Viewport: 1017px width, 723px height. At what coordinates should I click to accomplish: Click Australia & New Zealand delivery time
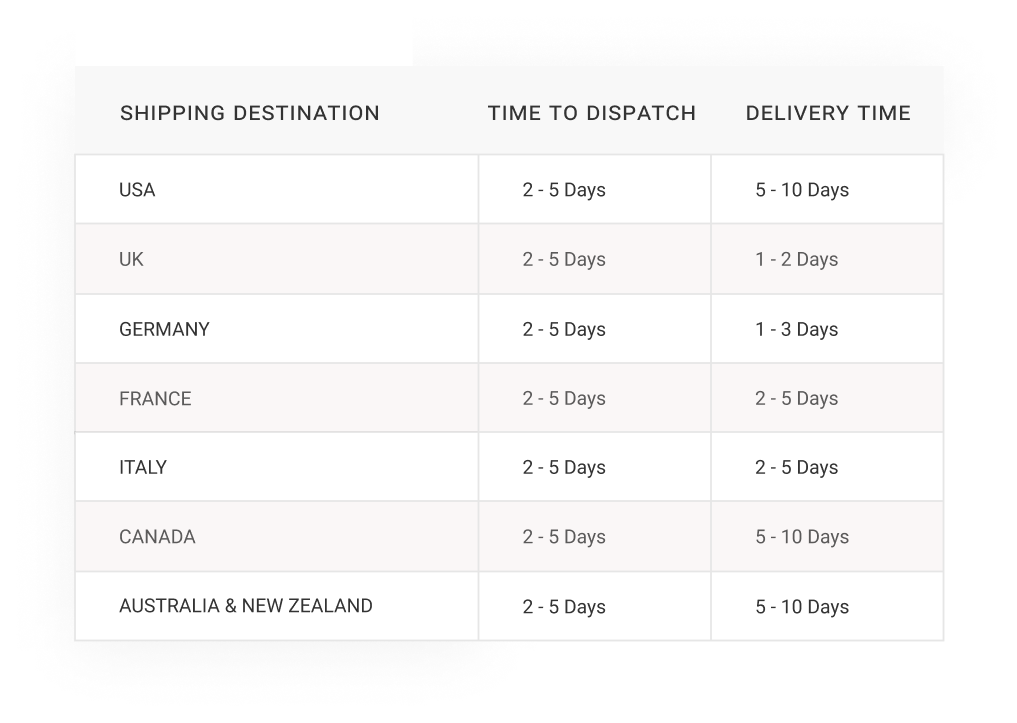802,606
